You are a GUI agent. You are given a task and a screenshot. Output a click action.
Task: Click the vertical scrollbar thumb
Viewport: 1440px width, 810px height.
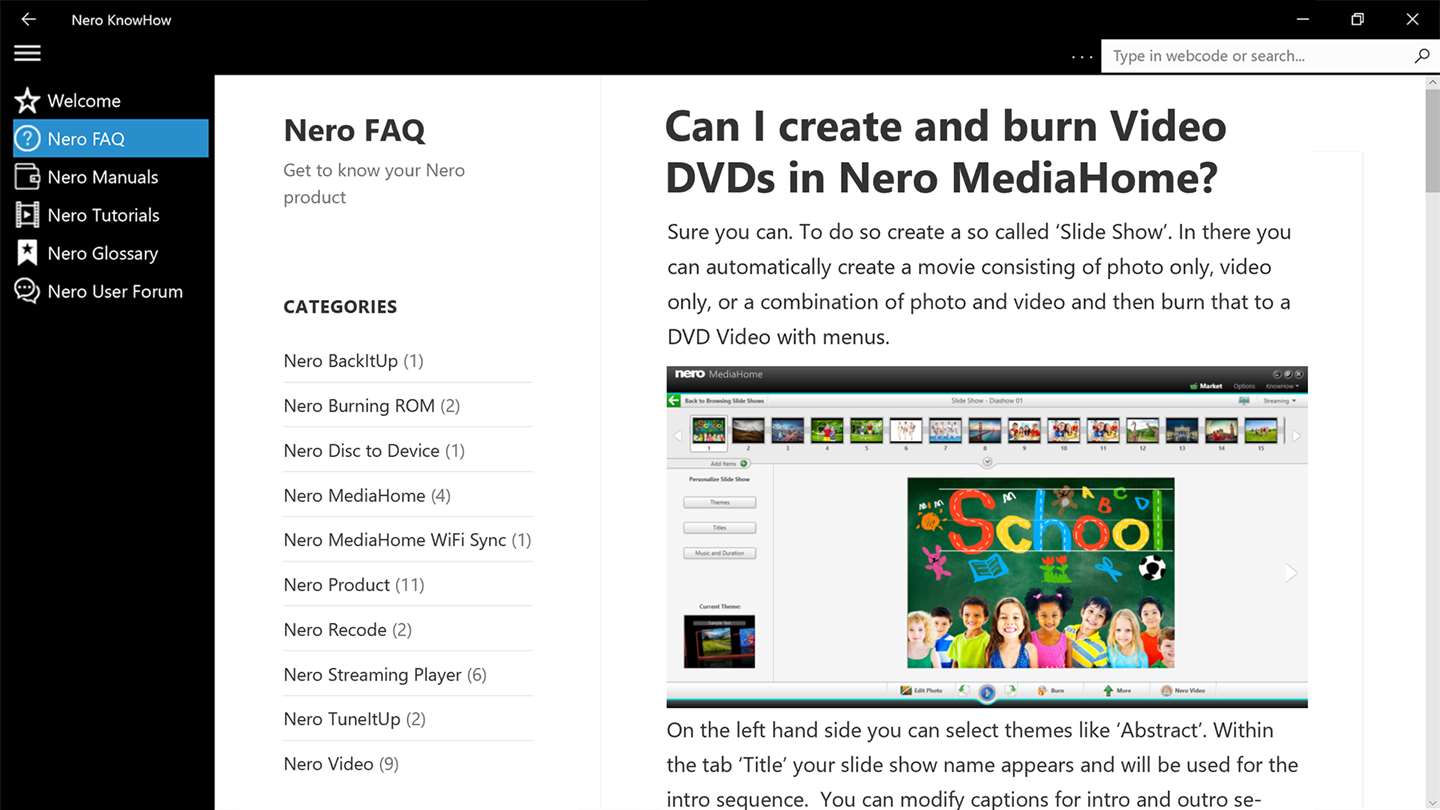pos(1432,142)
